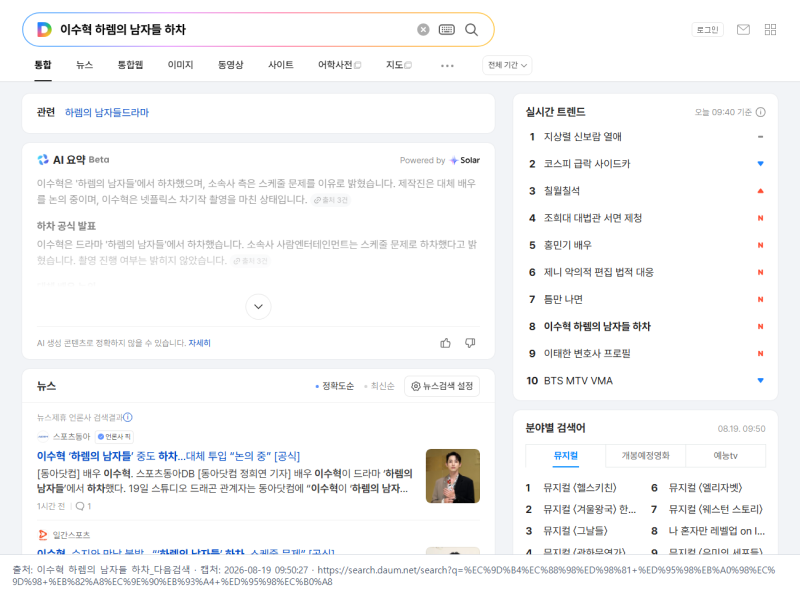Dislike the AI summary with thumbs down
The width and height of the screenshot is (800, 590).
tap(470, 343)
